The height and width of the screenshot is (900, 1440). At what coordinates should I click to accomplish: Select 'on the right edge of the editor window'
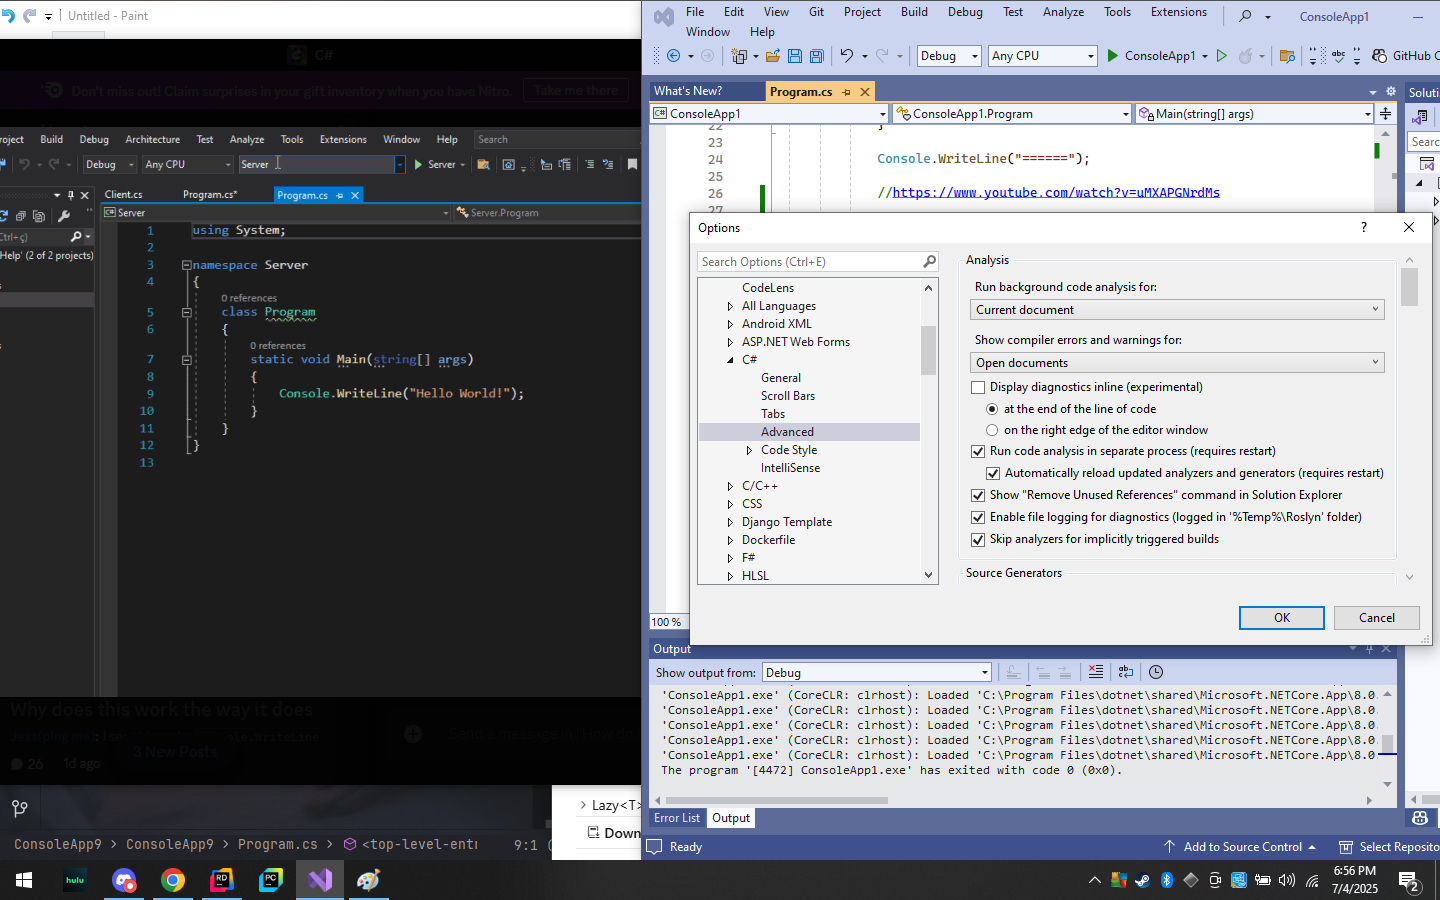point(992,430)
